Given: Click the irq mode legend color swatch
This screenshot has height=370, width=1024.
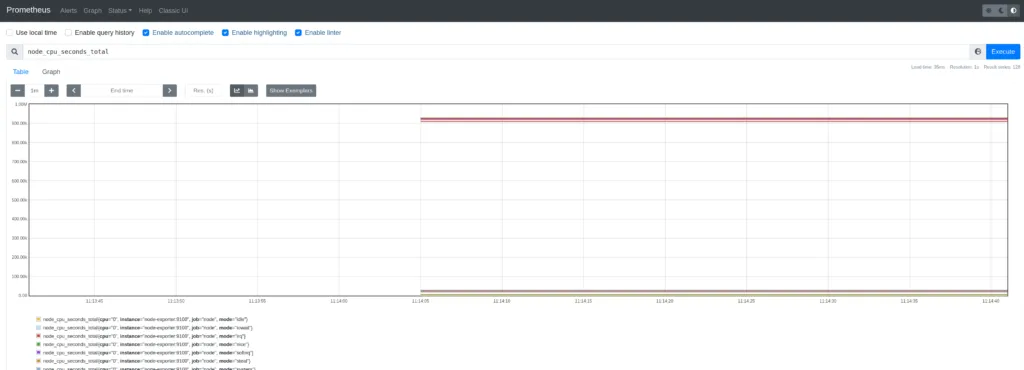Looking at the screenshot, I should point(39,335).
